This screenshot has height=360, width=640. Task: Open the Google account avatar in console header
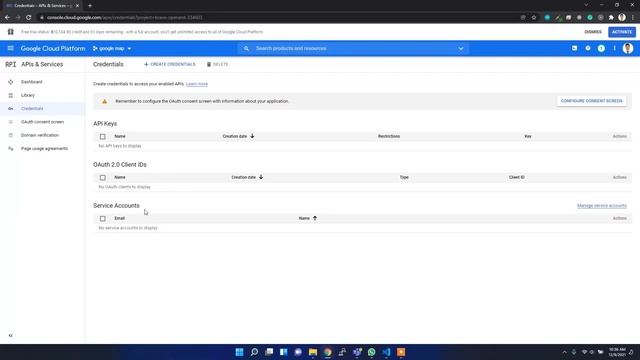(x=628, y=48)
